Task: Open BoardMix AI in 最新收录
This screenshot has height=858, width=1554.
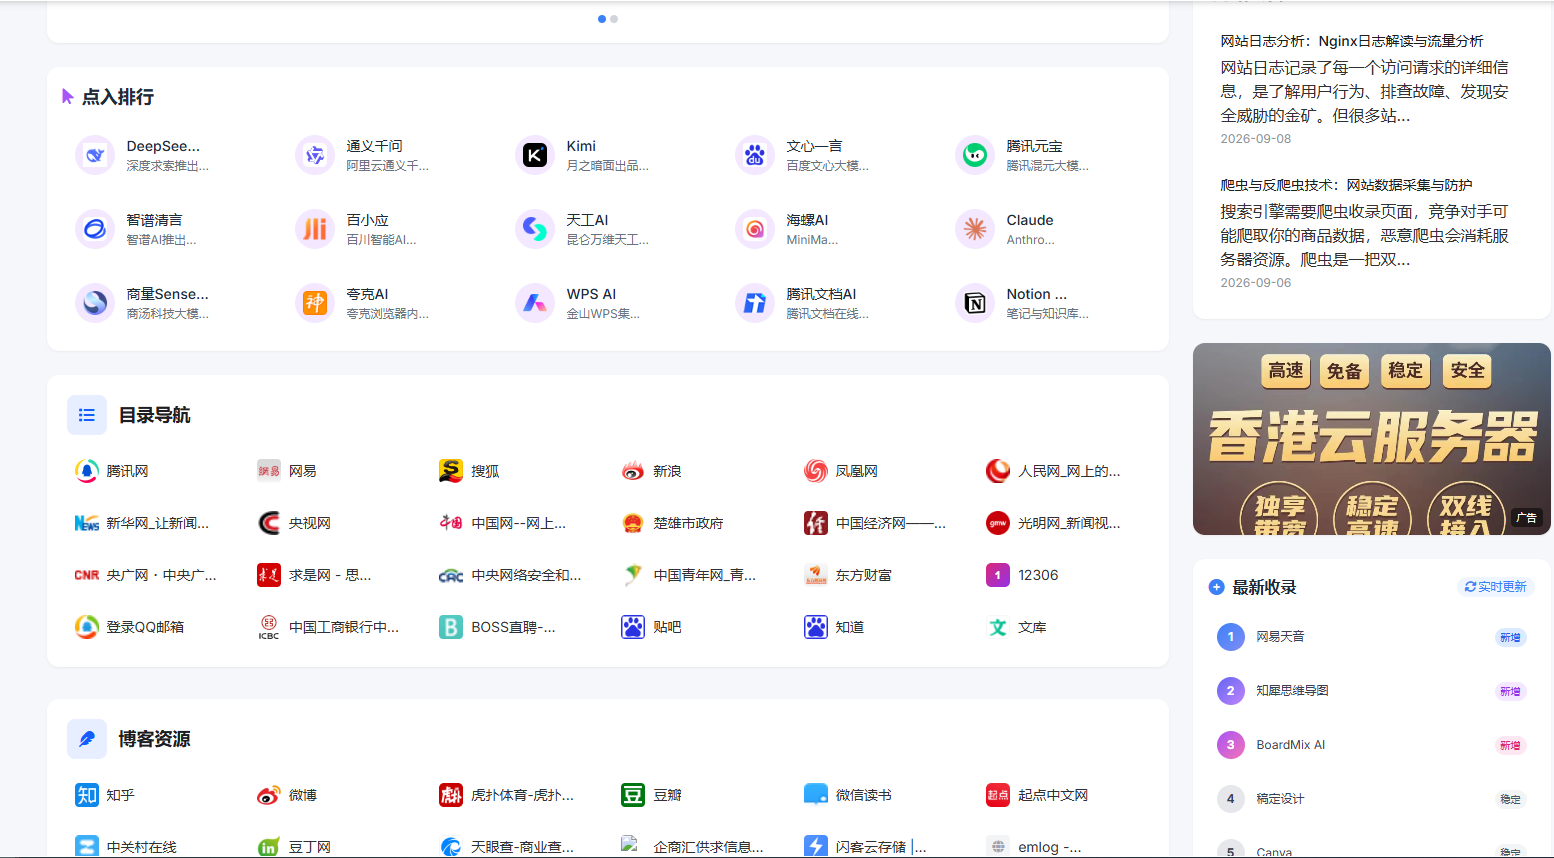Action: pyautogui.click(x=1290, y=745)
